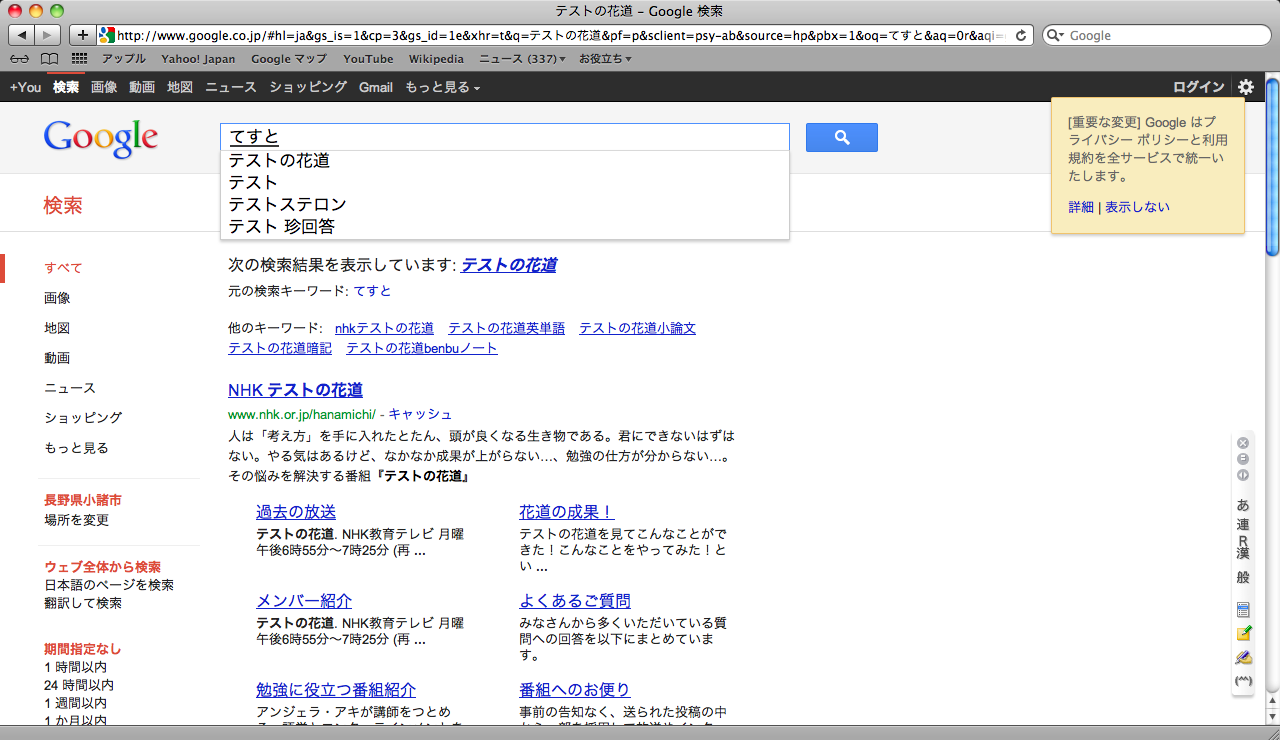Screen dimensions: 1280x740
Task: Open the Yahoo! Japan bookmark
Action: 198,59
